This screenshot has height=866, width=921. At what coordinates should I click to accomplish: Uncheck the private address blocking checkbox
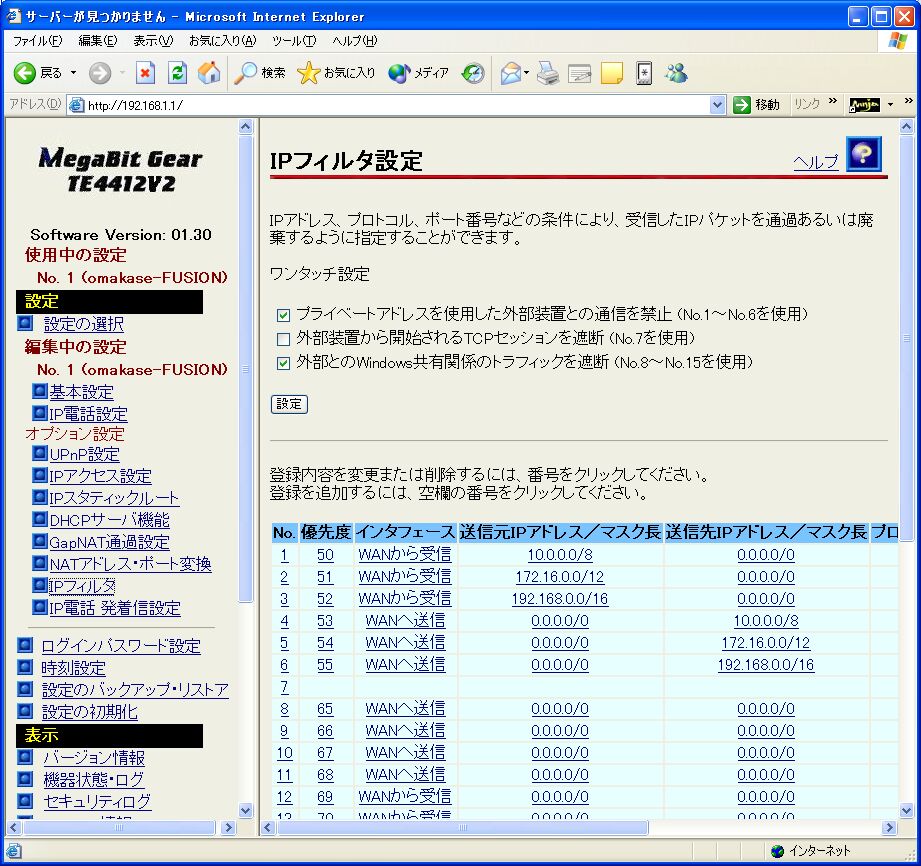tap(283, 315)
